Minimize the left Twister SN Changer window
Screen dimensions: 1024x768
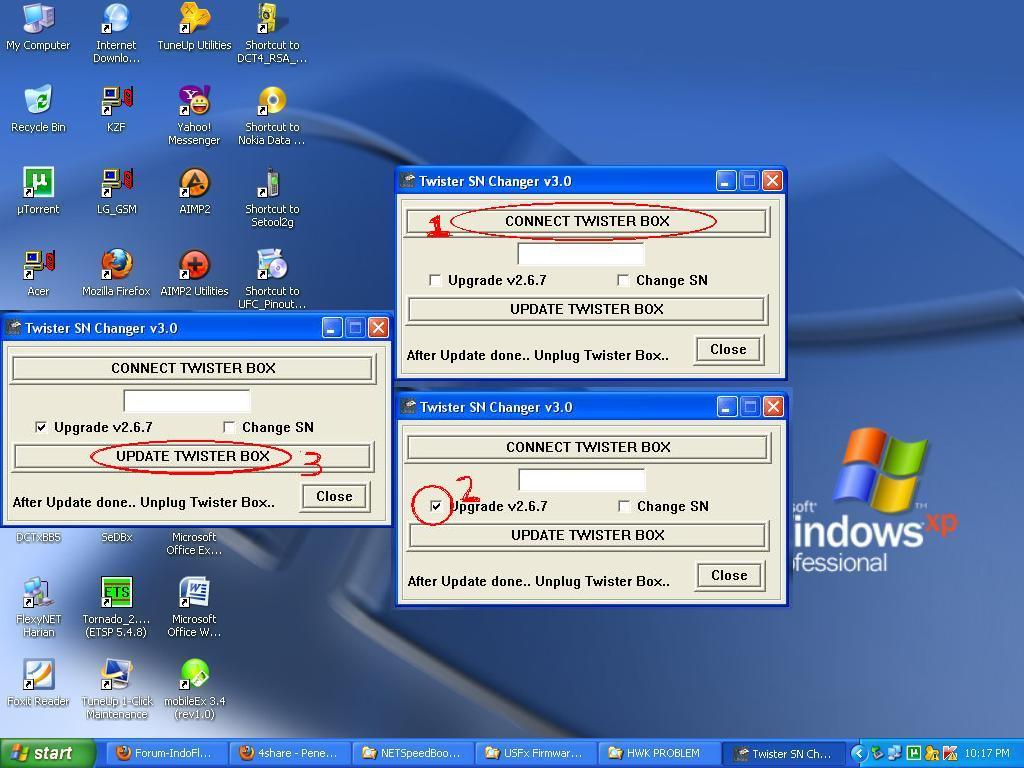click(332, 328)
